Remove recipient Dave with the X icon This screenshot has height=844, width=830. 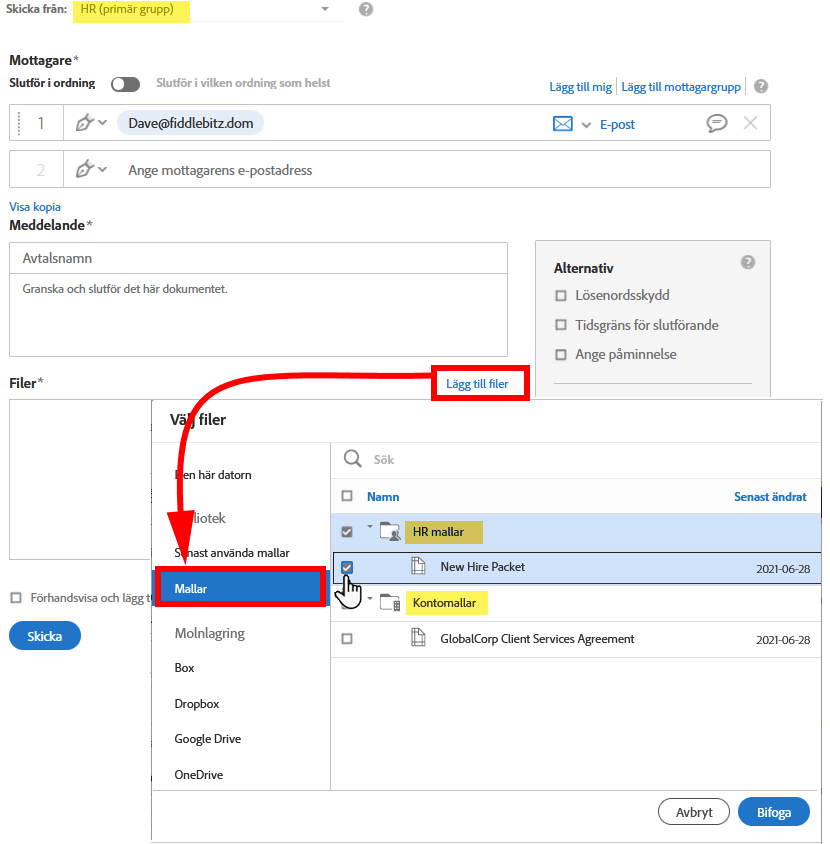point(750,123)
